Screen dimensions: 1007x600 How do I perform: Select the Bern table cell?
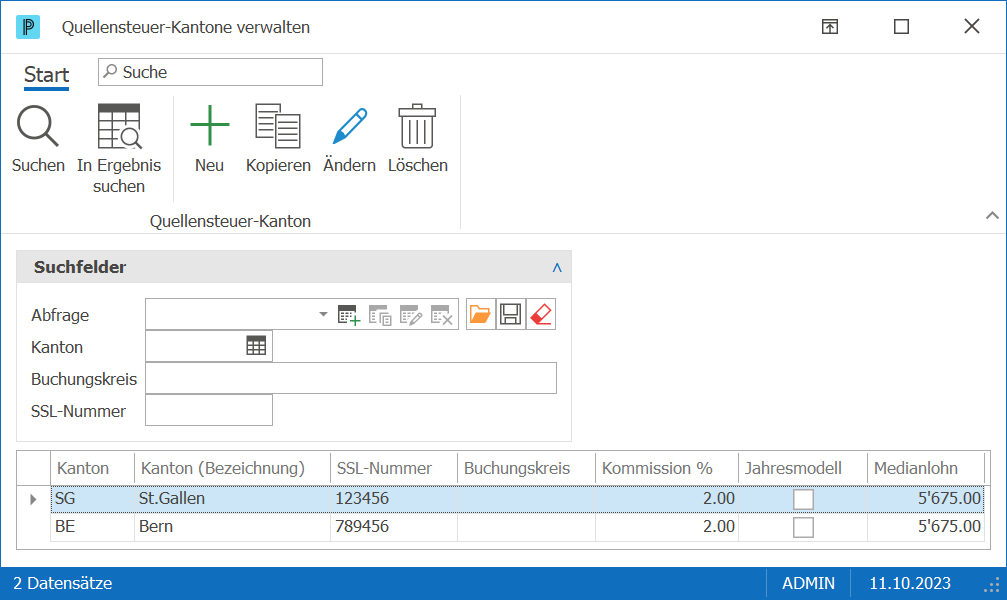(232, 527)
